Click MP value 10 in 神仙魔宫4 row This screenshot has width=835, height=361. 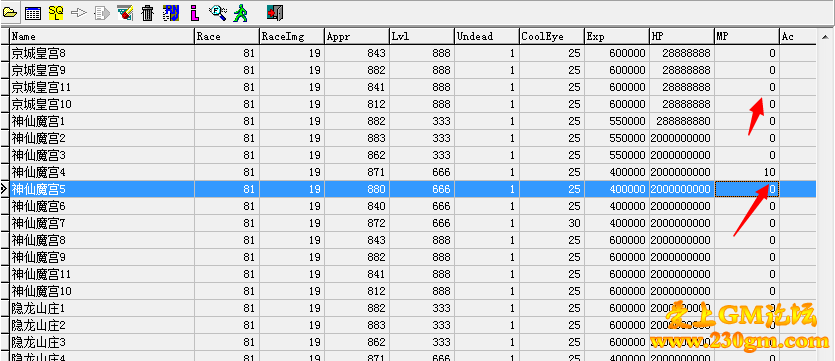747,173
